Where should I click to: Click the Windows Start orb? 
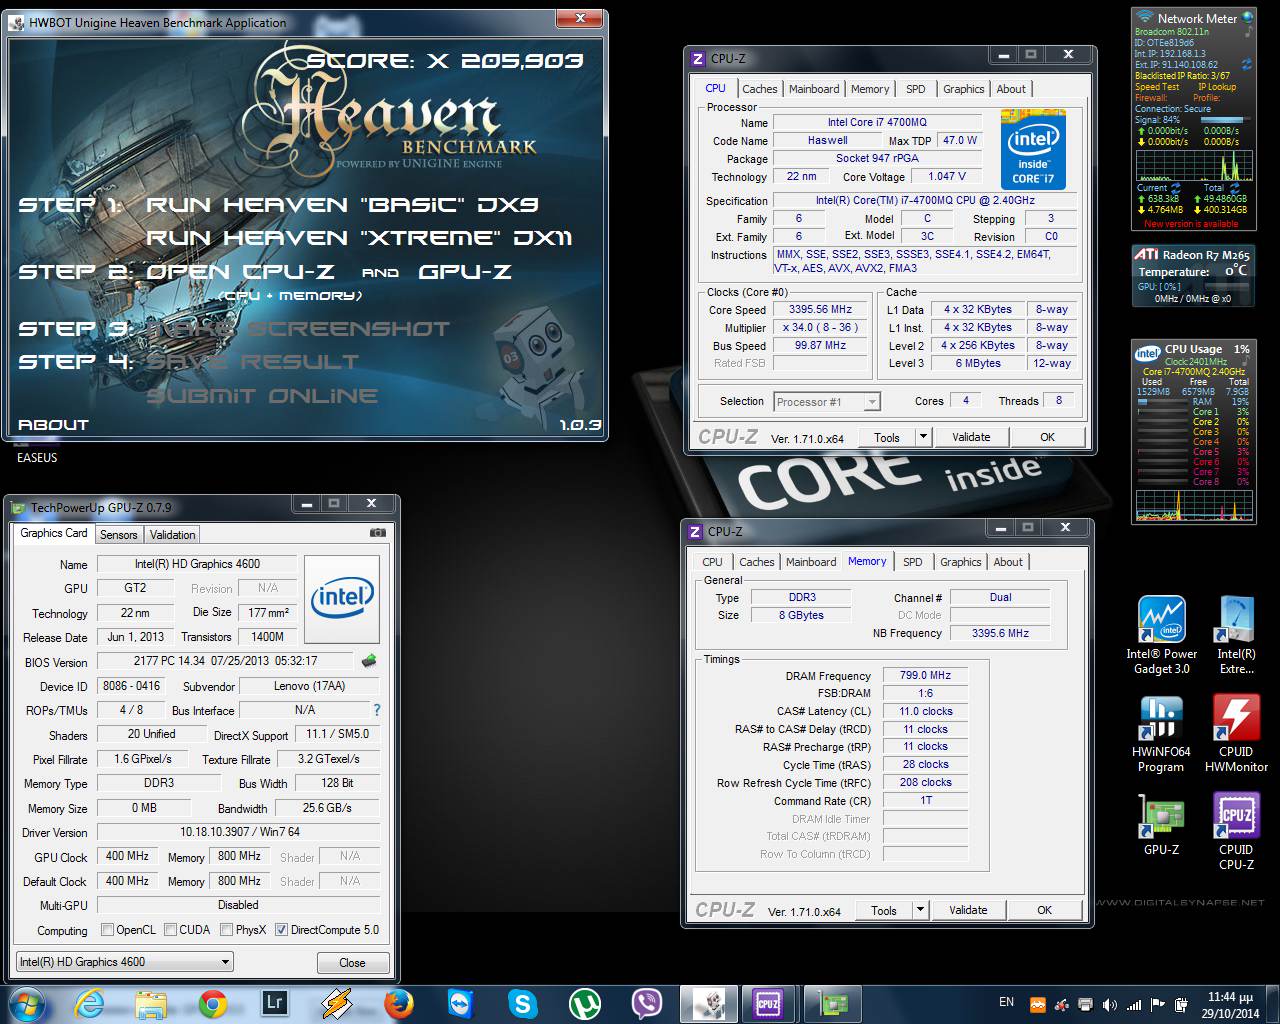(x=28, y=1003)
